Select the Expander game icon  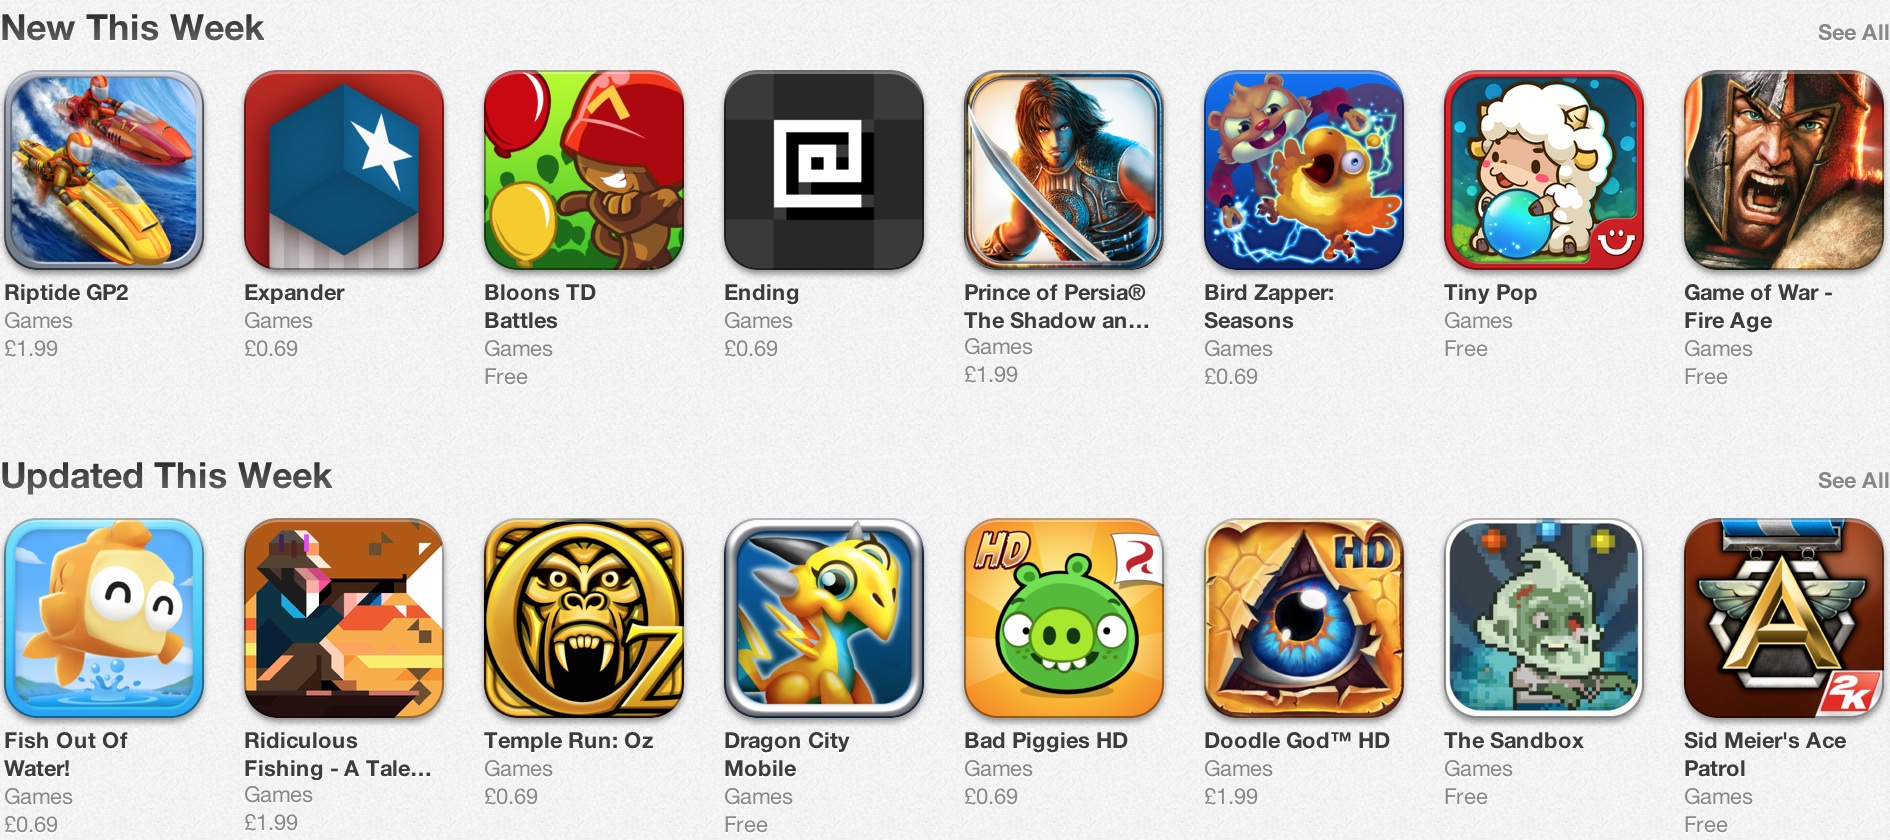pos(344,170)
